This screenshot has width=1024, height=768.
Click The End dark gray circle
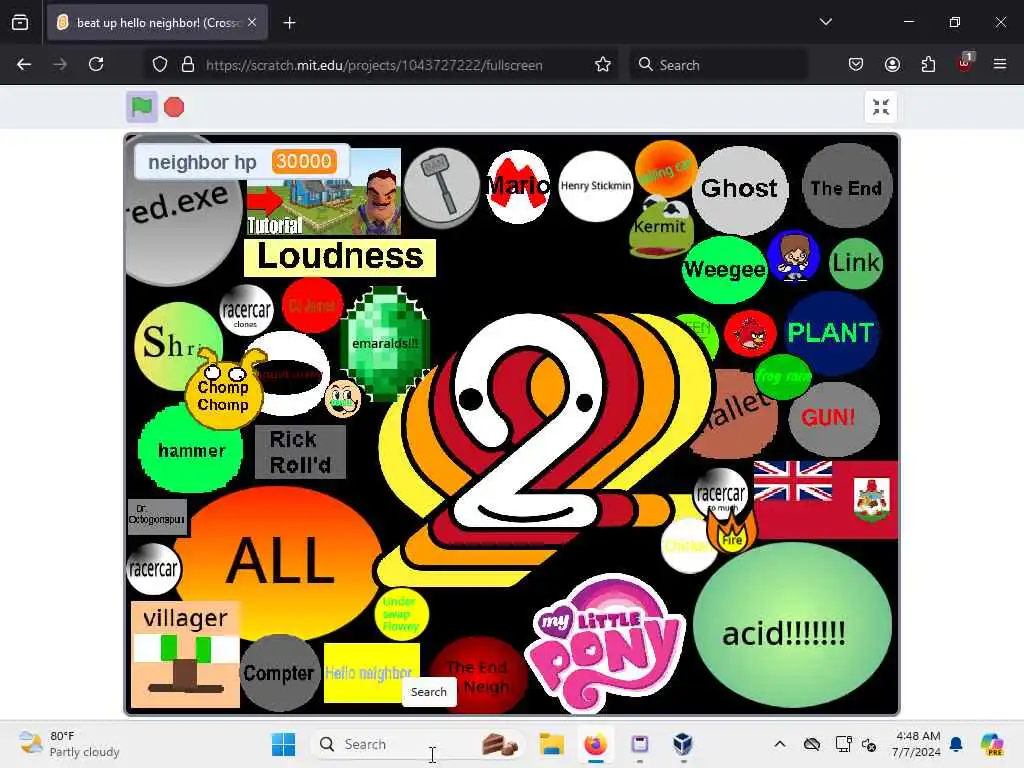point(846,187)
